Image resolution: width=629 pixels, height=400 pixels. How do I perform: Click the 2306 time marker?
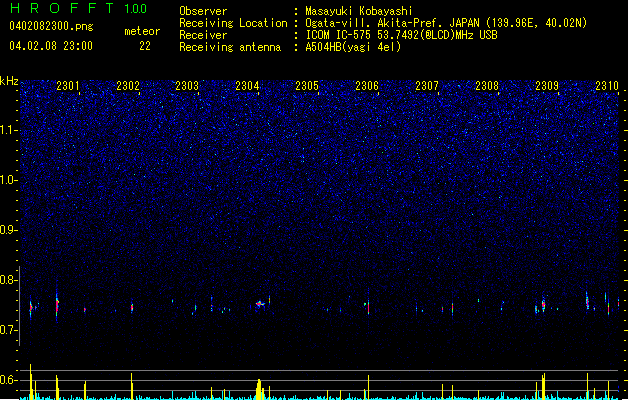tap(367, 85)
